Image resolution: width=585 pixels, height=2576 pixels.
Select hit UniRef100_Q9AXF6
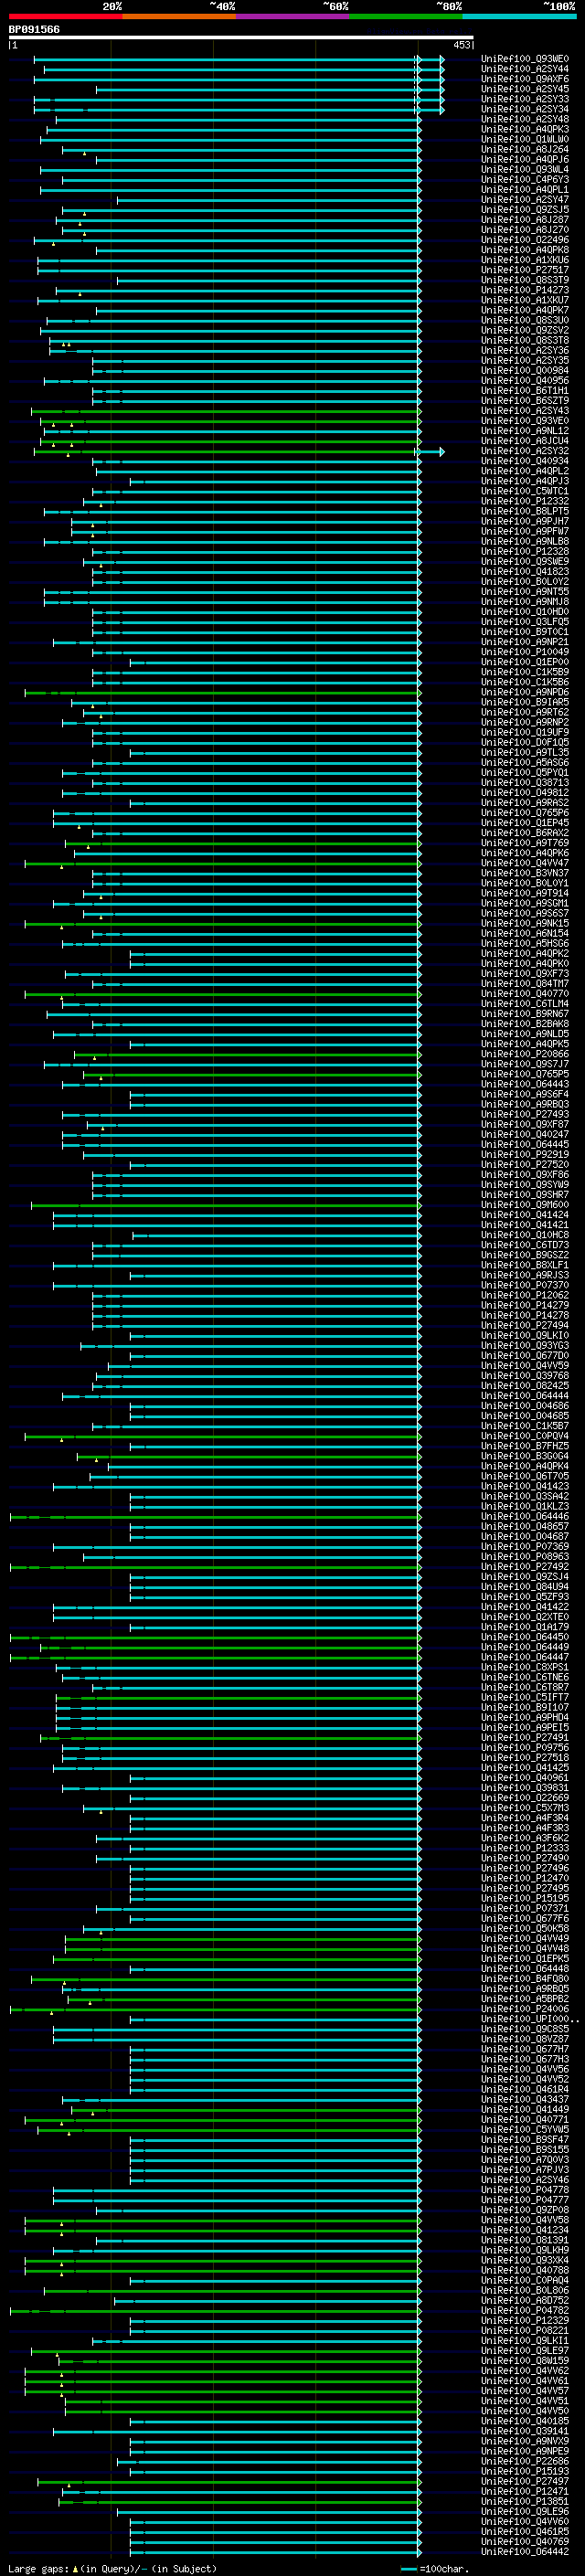coord(524,79)
